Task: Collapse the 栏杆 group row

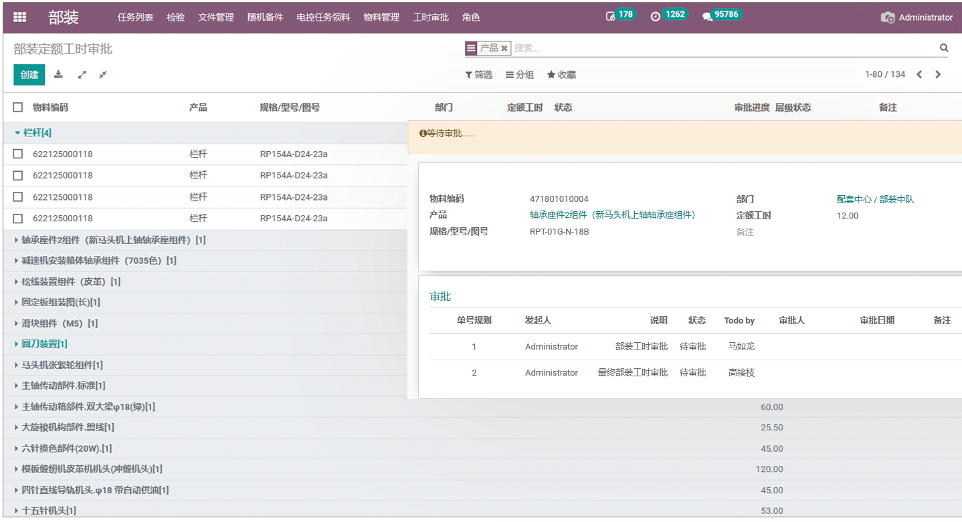Action: [x=34, y=132]
